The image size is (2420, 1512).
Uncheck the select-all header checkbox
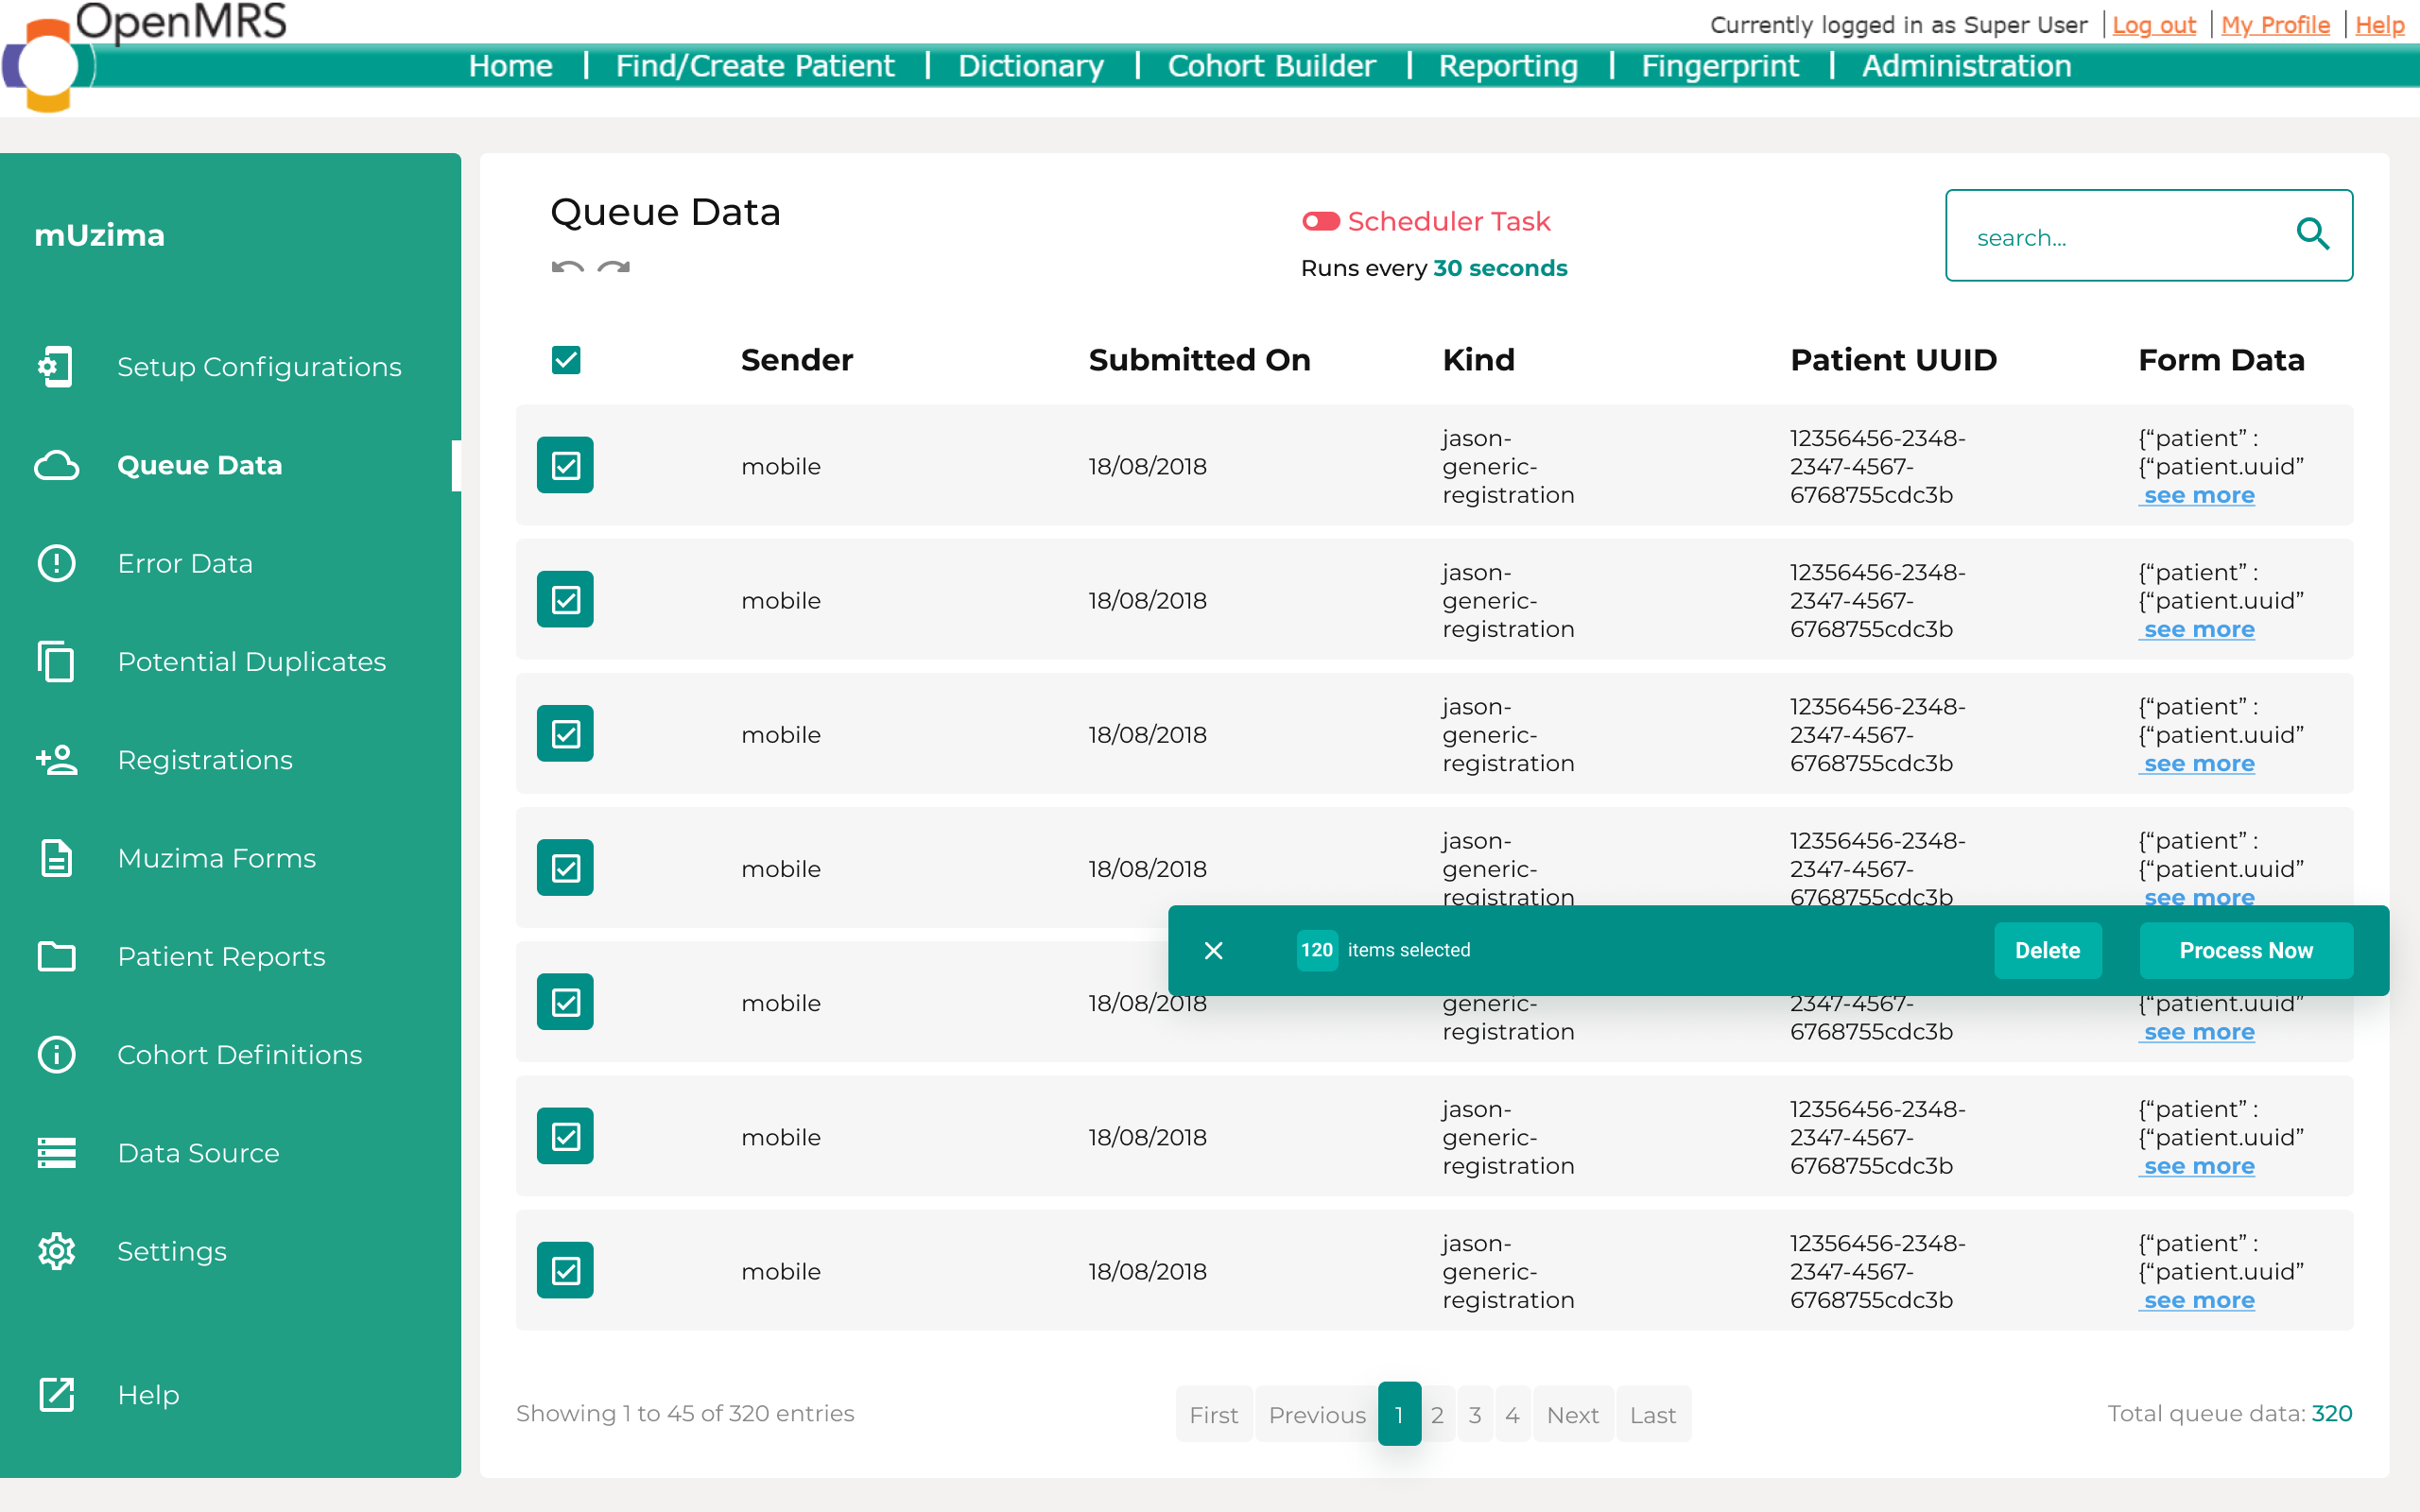(566, 359)
